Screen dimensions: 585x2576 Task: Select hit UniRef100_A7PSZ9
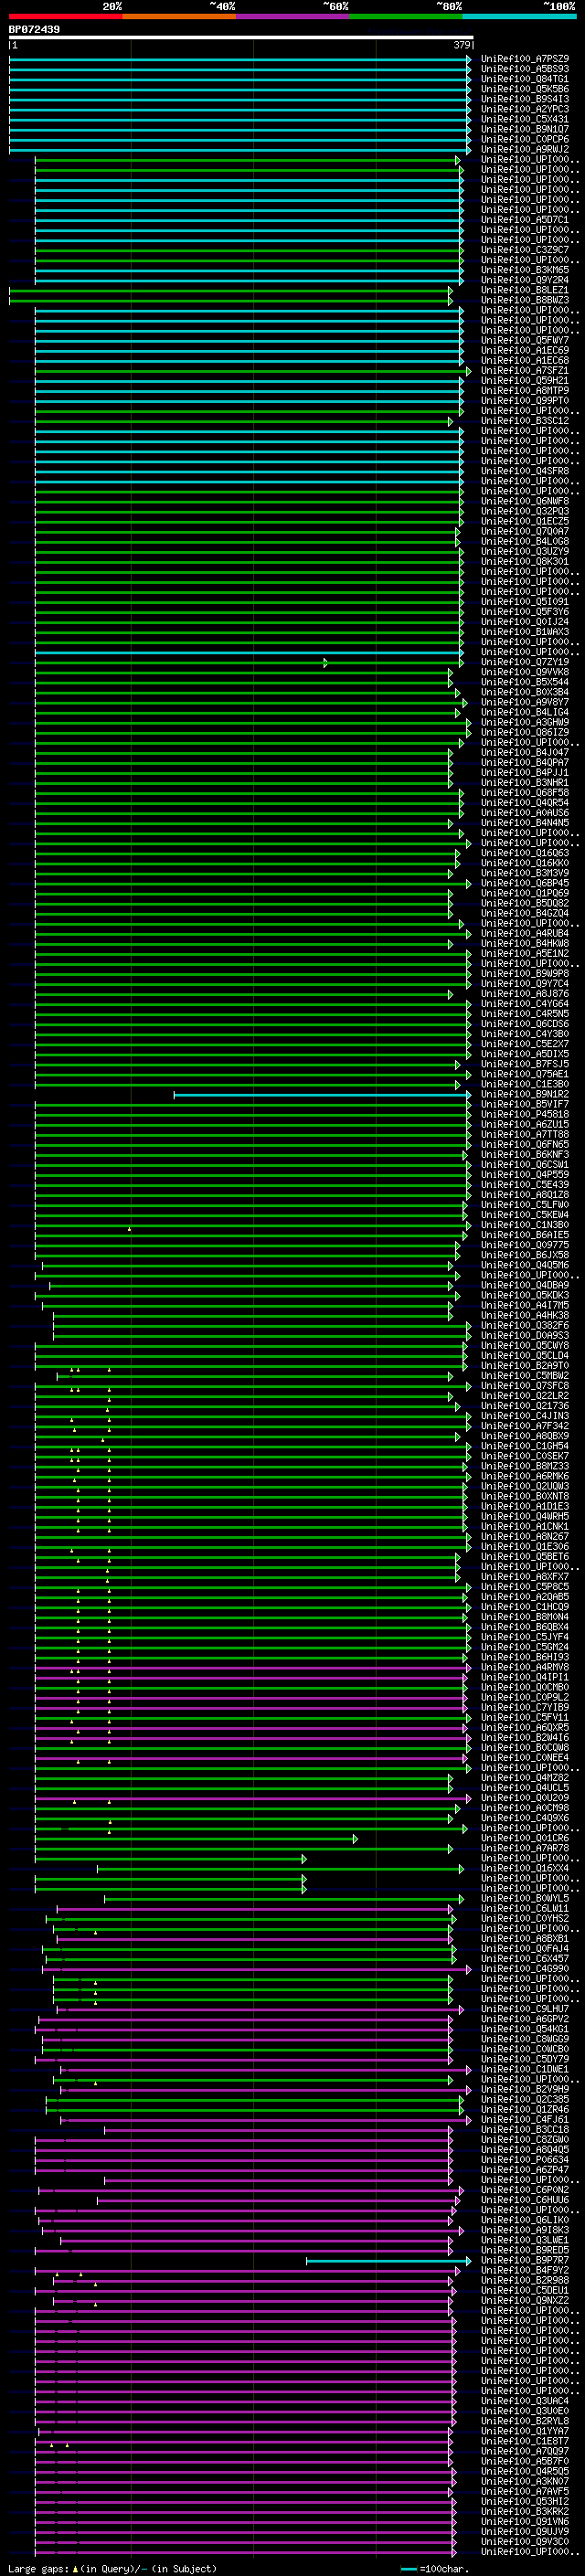525,59
